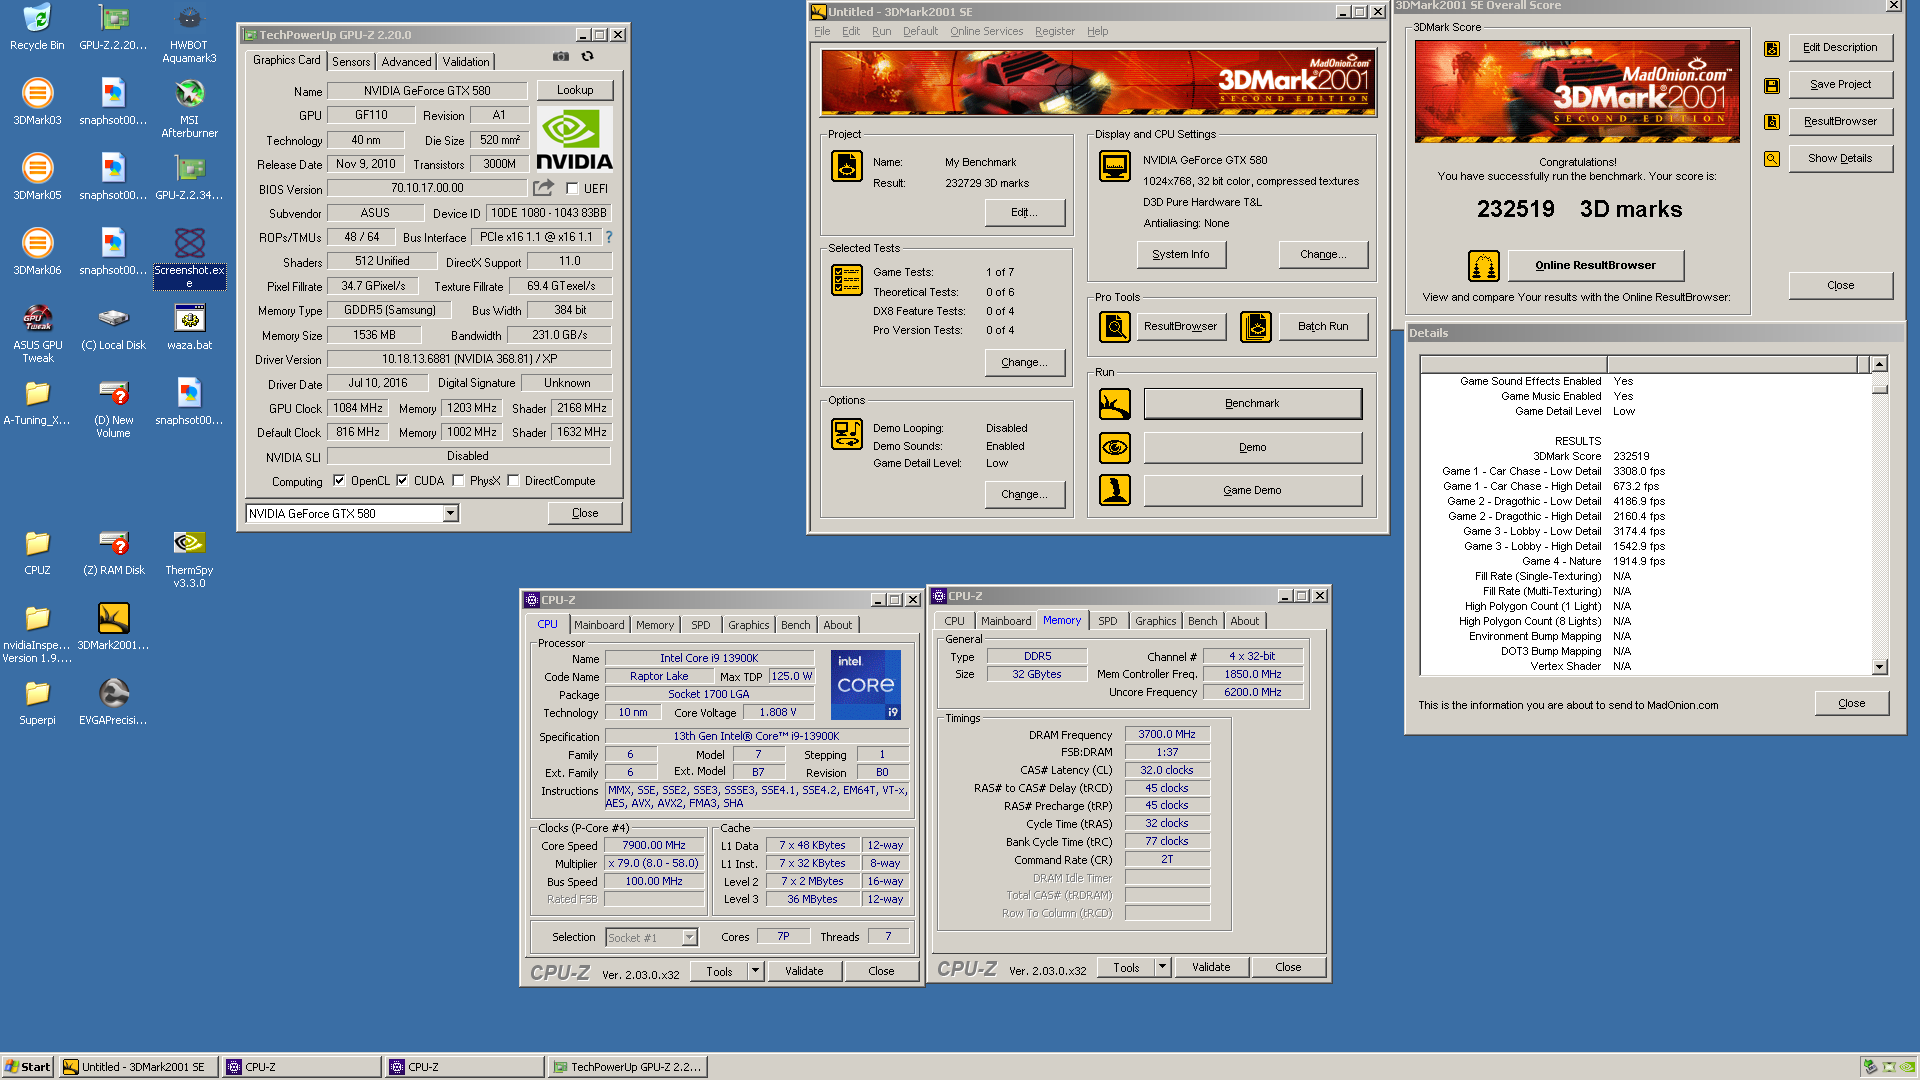The width and height of the screenshot is (1920, 1080).
Task: Switch to Mainboard tab in CPU-Z CPU window
Action: pos(599,625)
